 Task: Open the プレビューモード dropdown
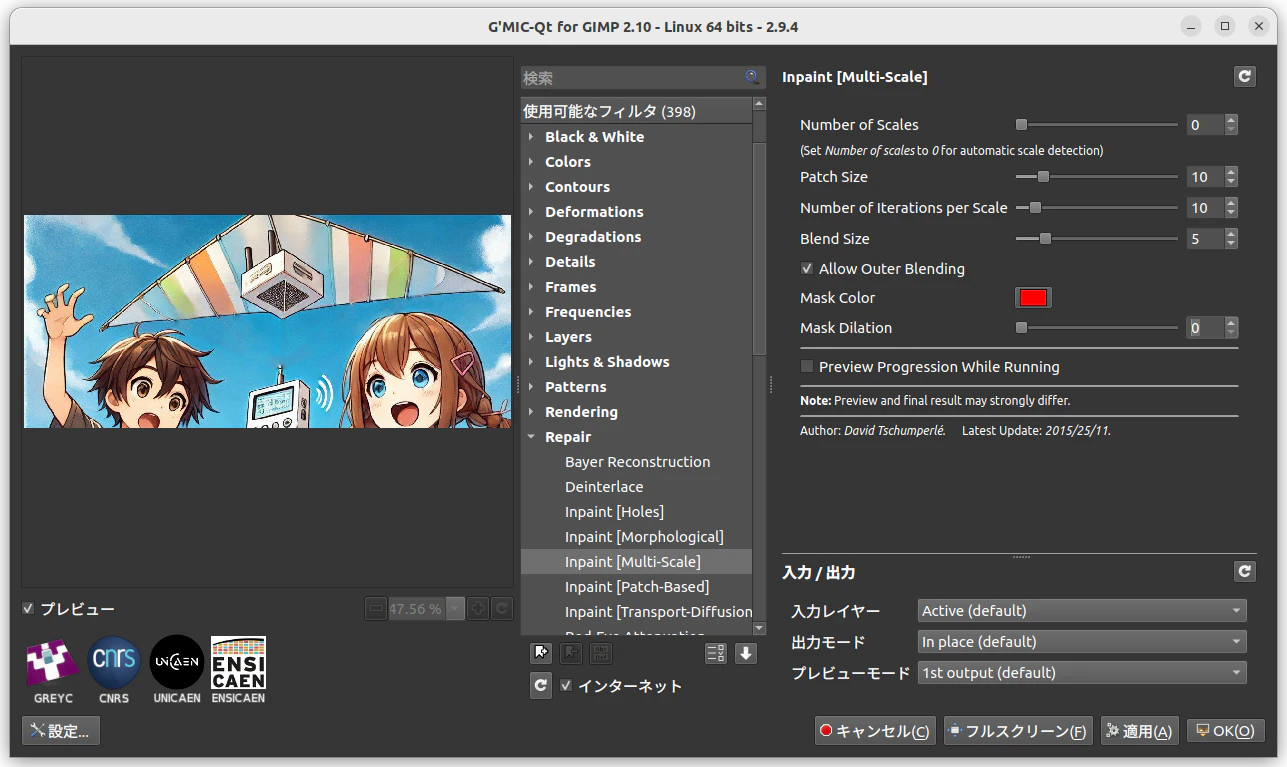click(x=1081, y=672)
